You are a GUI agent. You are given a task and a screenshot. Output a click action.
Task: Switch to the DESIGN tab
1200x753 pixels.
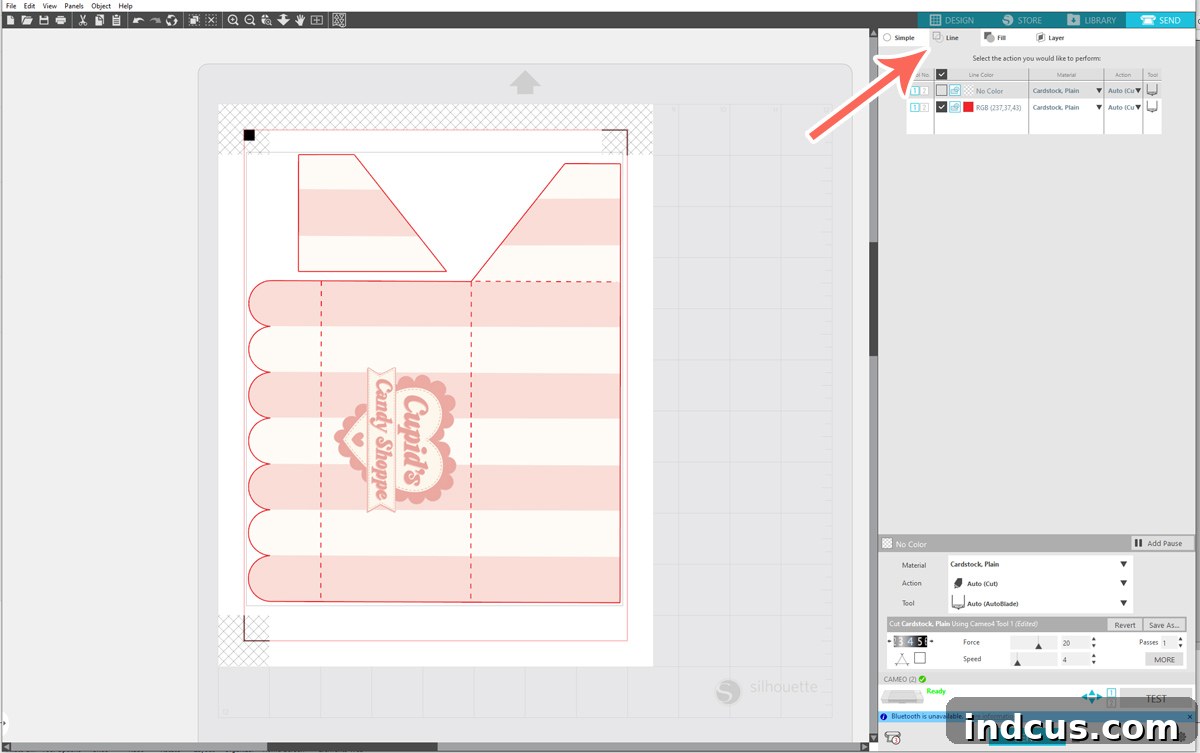(952, 20)
